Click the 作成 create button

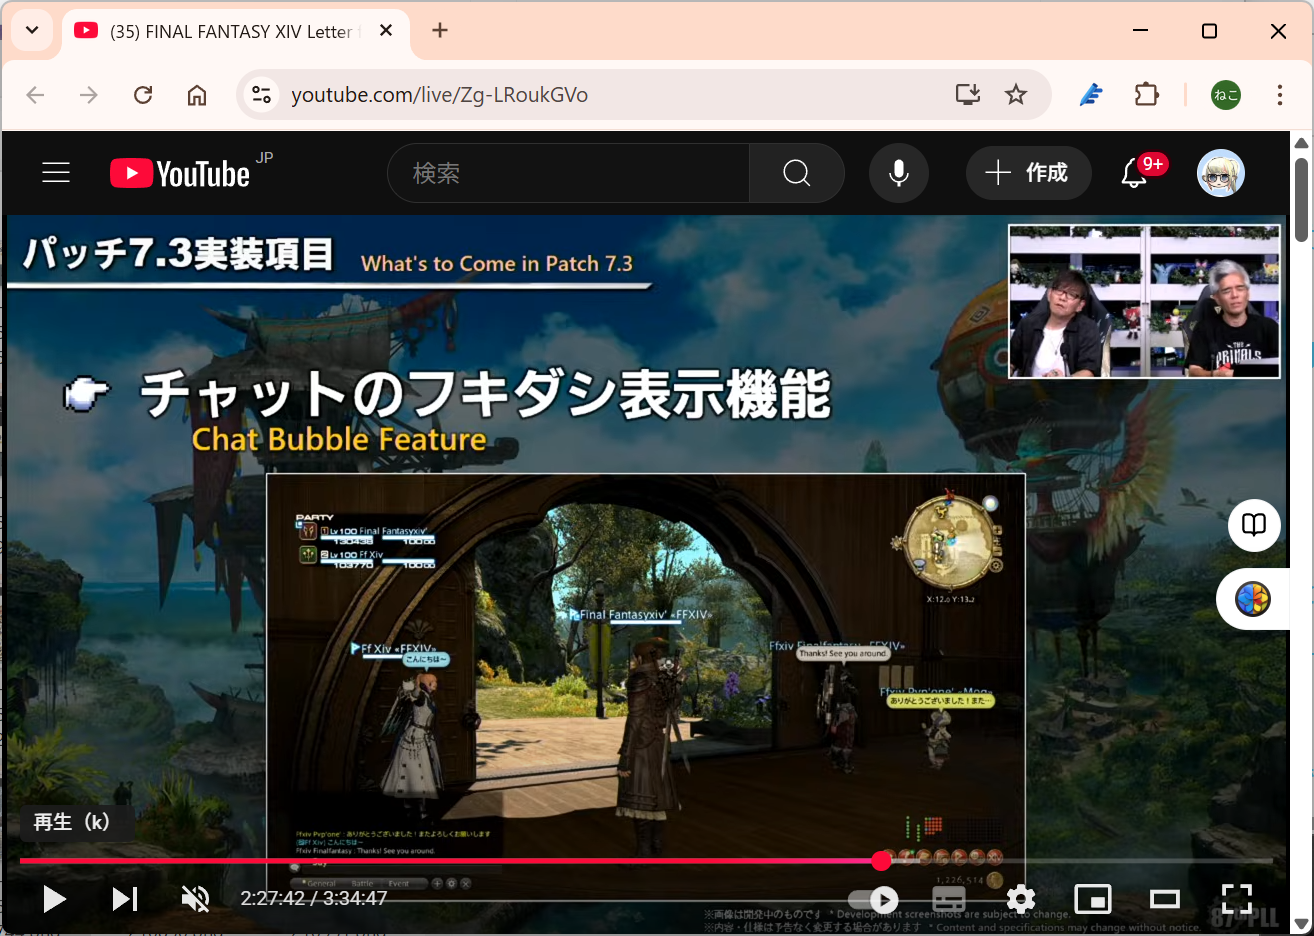tap(1027, 173)
